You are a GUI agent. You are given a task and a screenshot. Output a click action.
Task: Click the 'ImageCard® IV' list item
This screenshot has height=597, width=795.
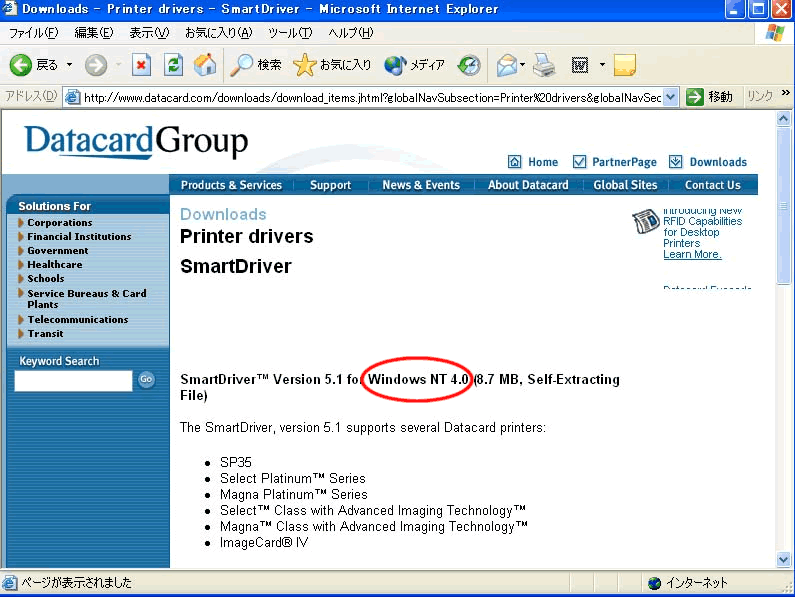click(264, 543)
